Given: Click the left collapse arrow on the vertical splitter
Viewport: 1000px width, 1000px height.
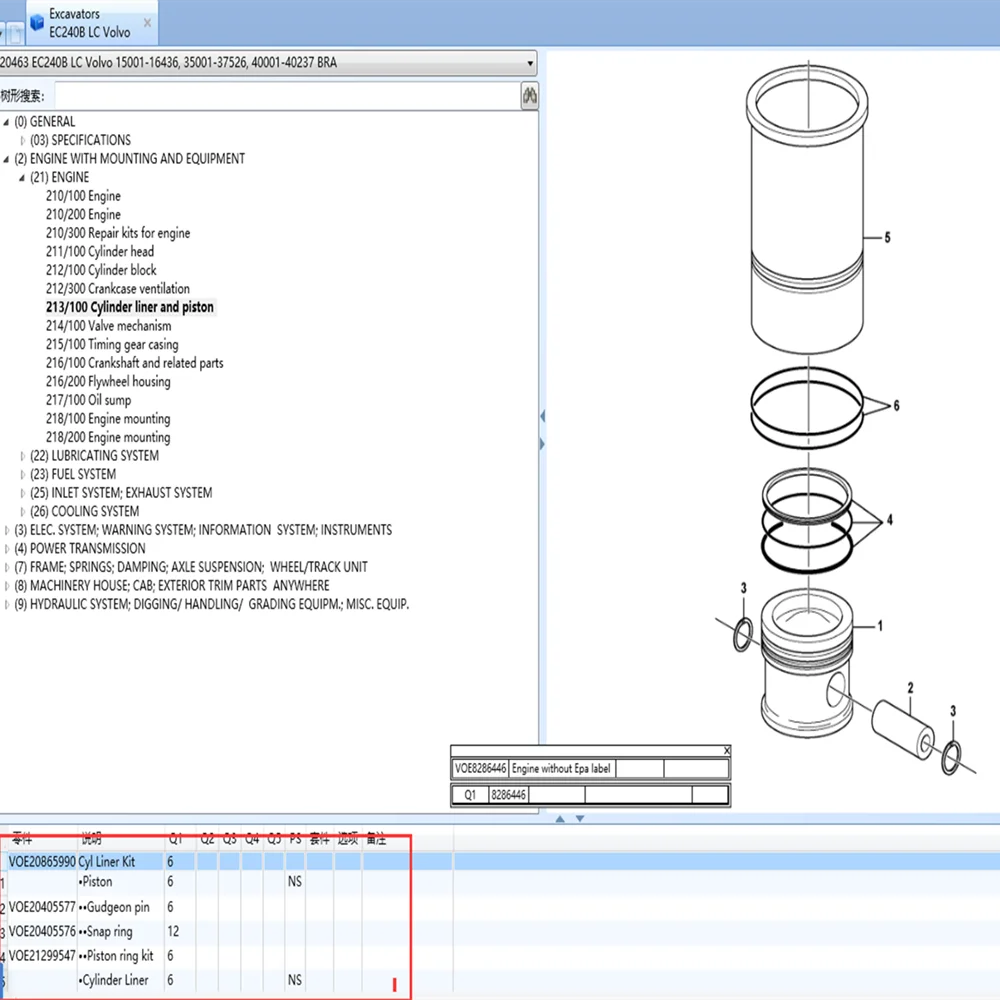Looking at the screenshot, I should [x=542, y=416].
